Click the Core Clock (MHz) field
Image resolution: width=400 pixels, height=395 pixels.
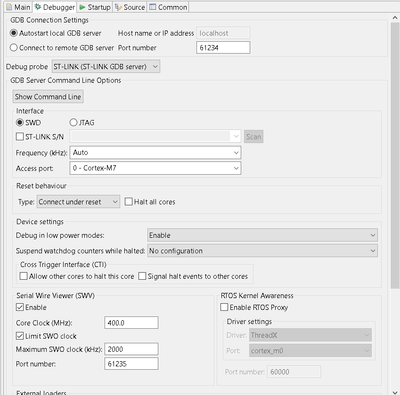click(131, 323)
